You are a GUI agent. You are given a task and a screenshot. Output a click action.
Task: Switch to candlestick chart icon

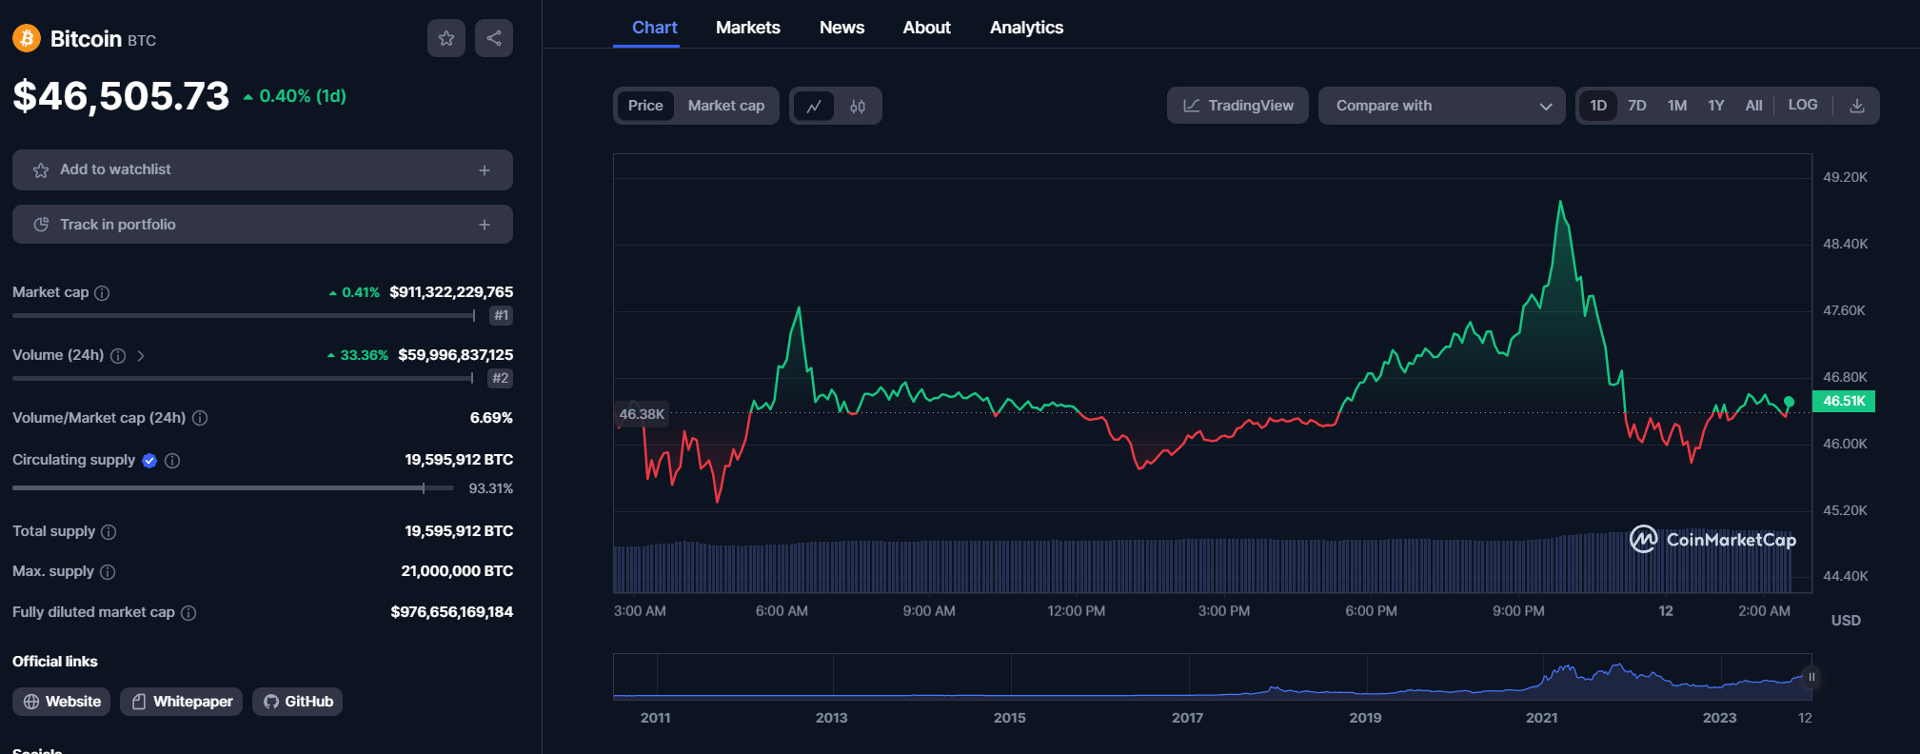(x=857, y=106)
